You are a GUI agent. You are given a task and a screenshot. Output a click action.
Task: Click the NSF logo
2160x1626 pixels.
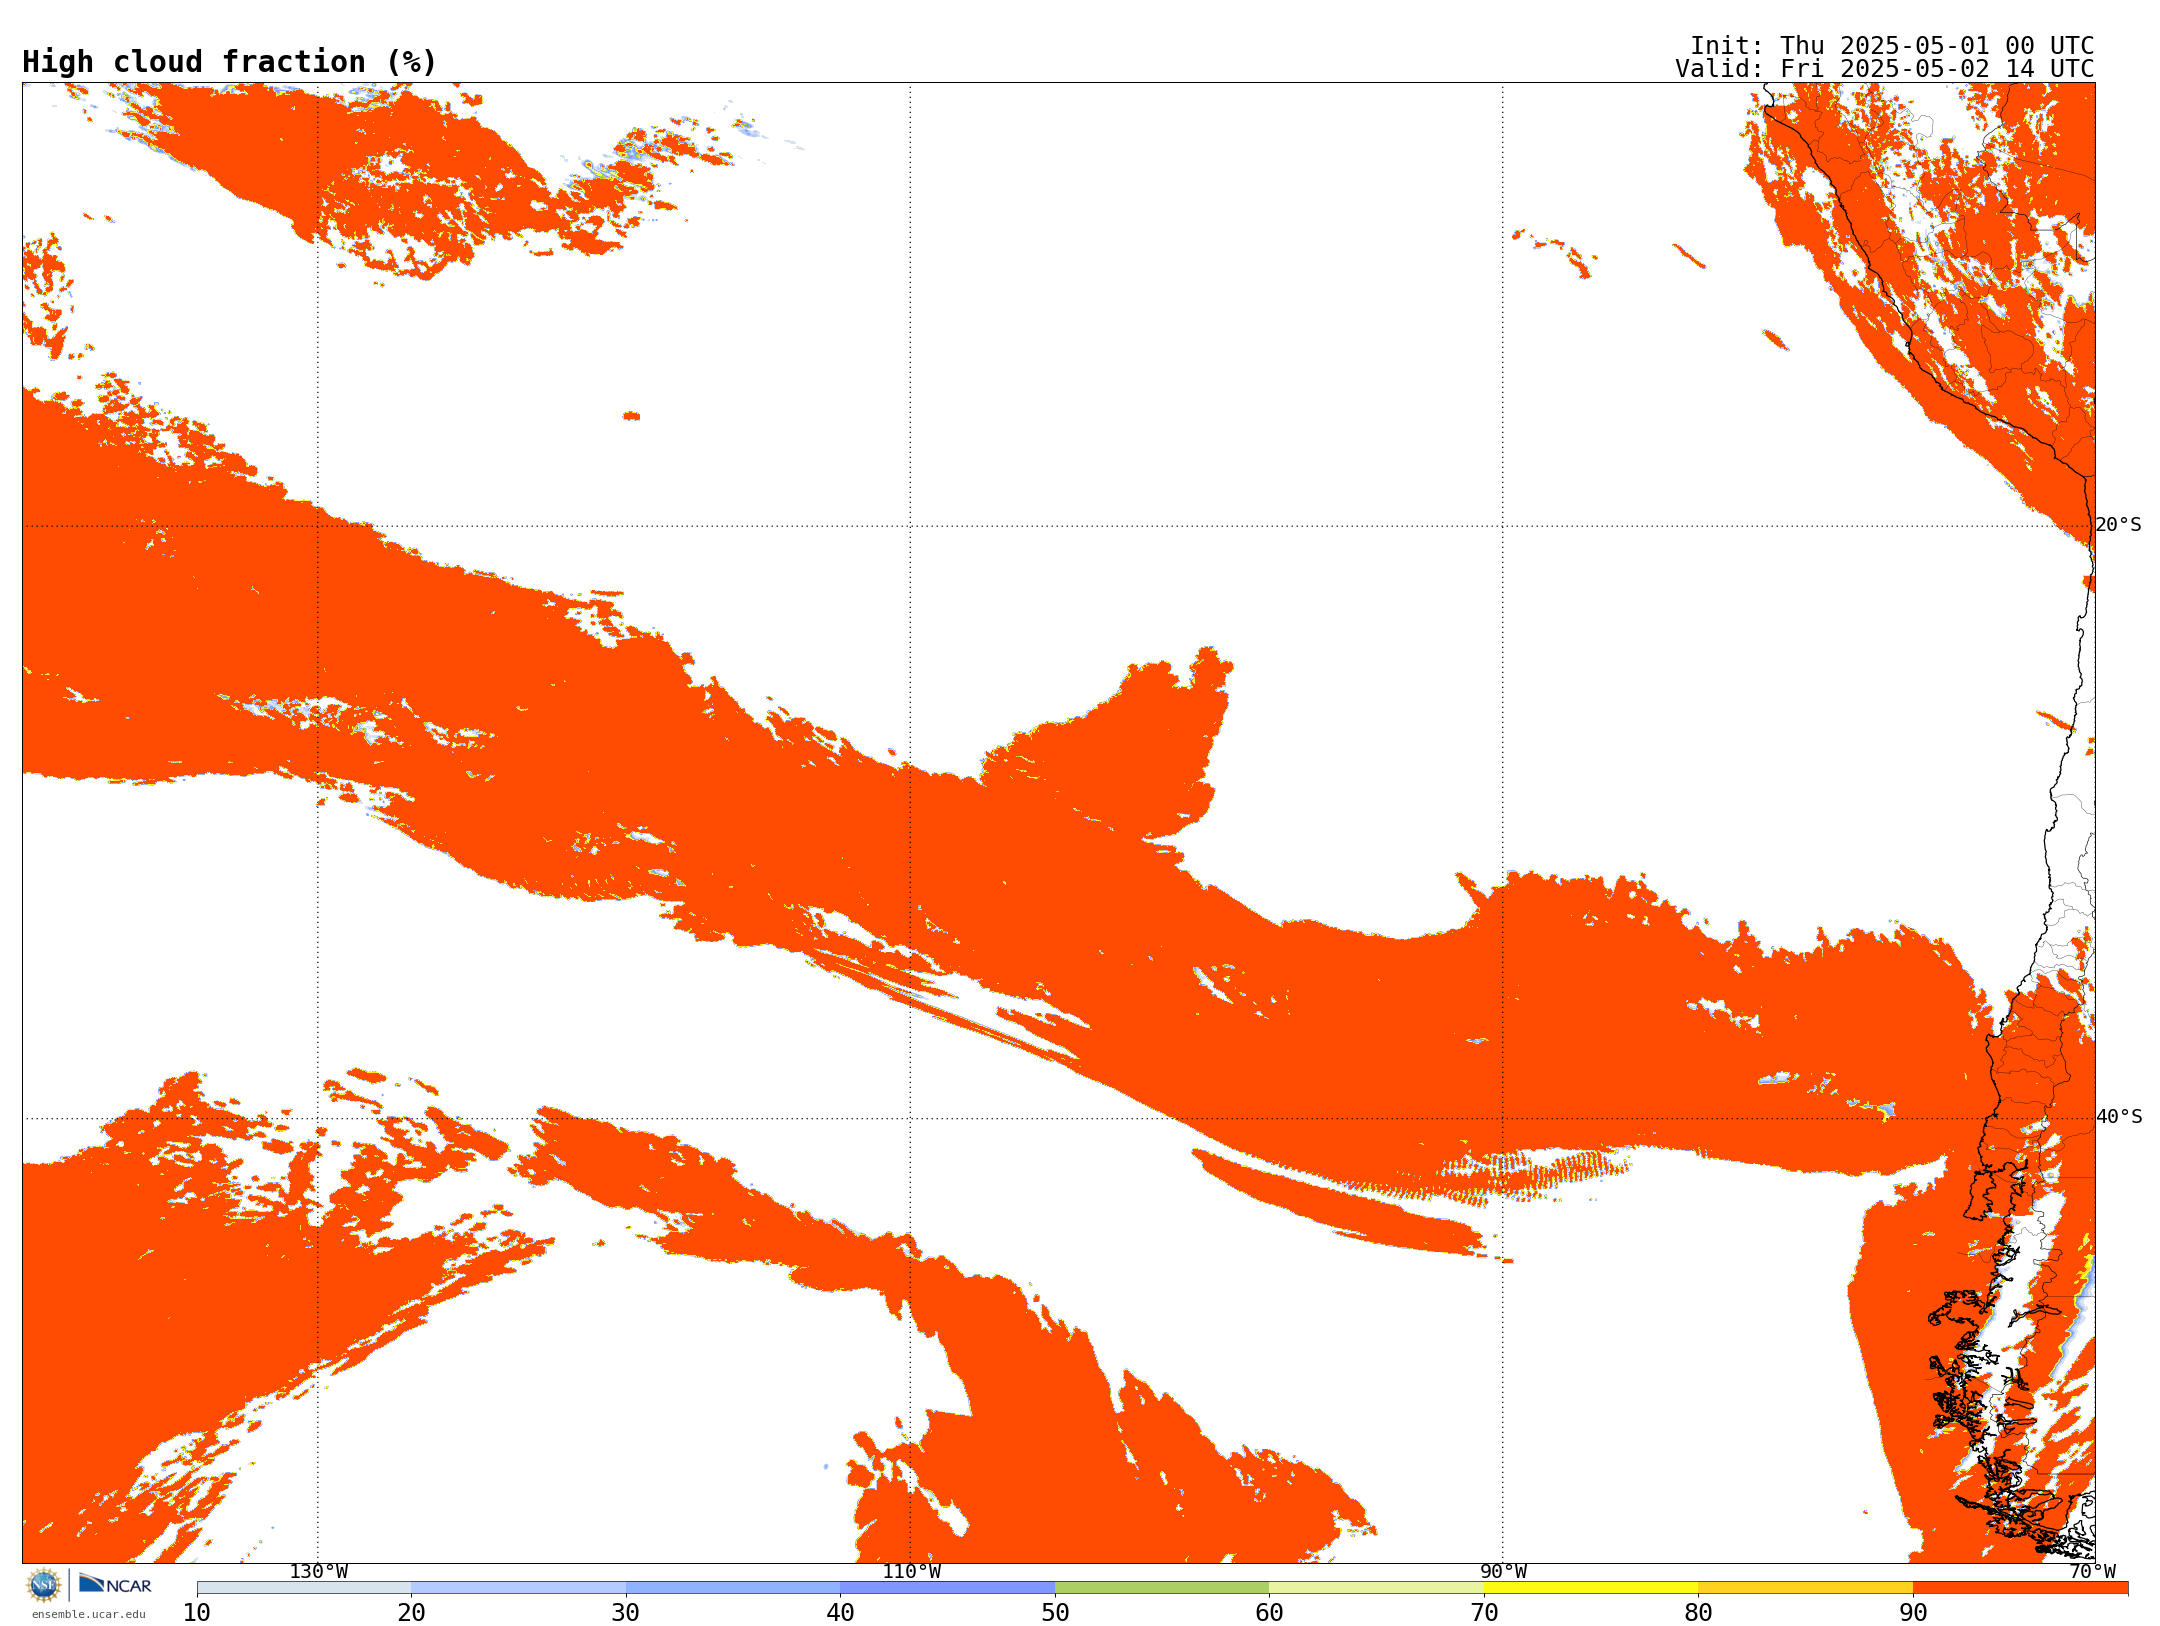(44, 1585)
